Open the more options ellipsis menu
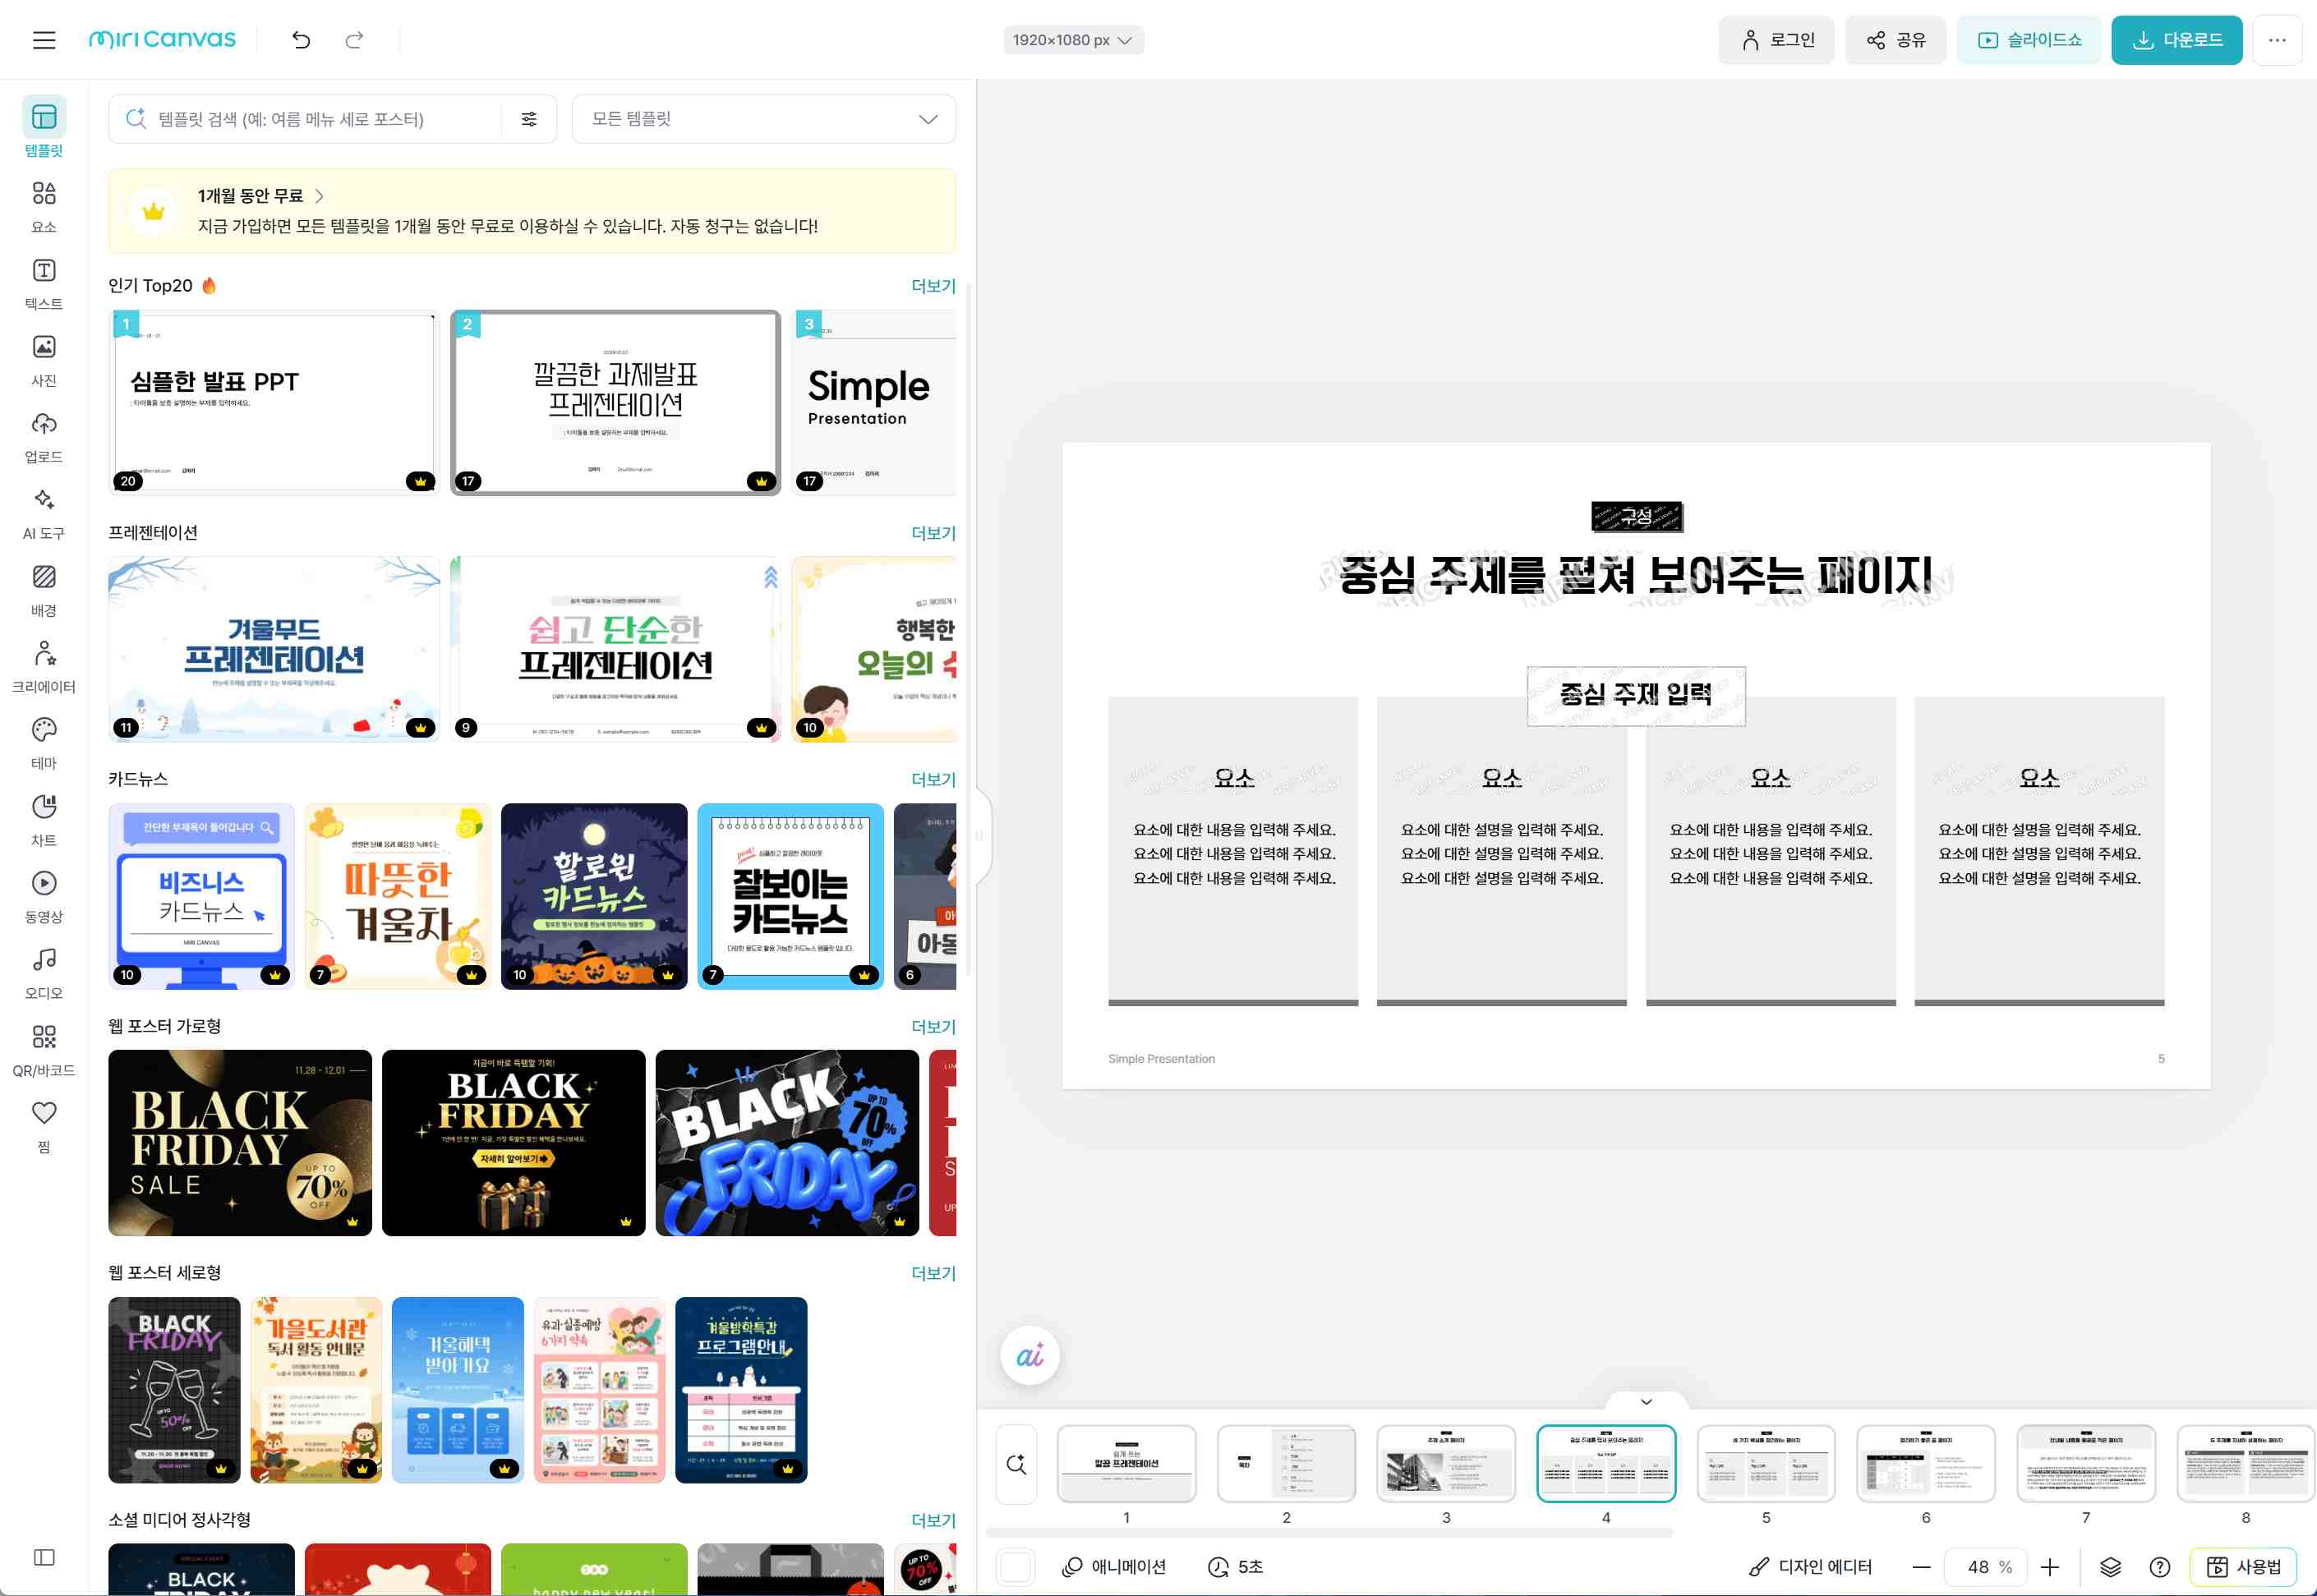The height and width of the screenshot is (1596, 2317). coord(2277,40)
